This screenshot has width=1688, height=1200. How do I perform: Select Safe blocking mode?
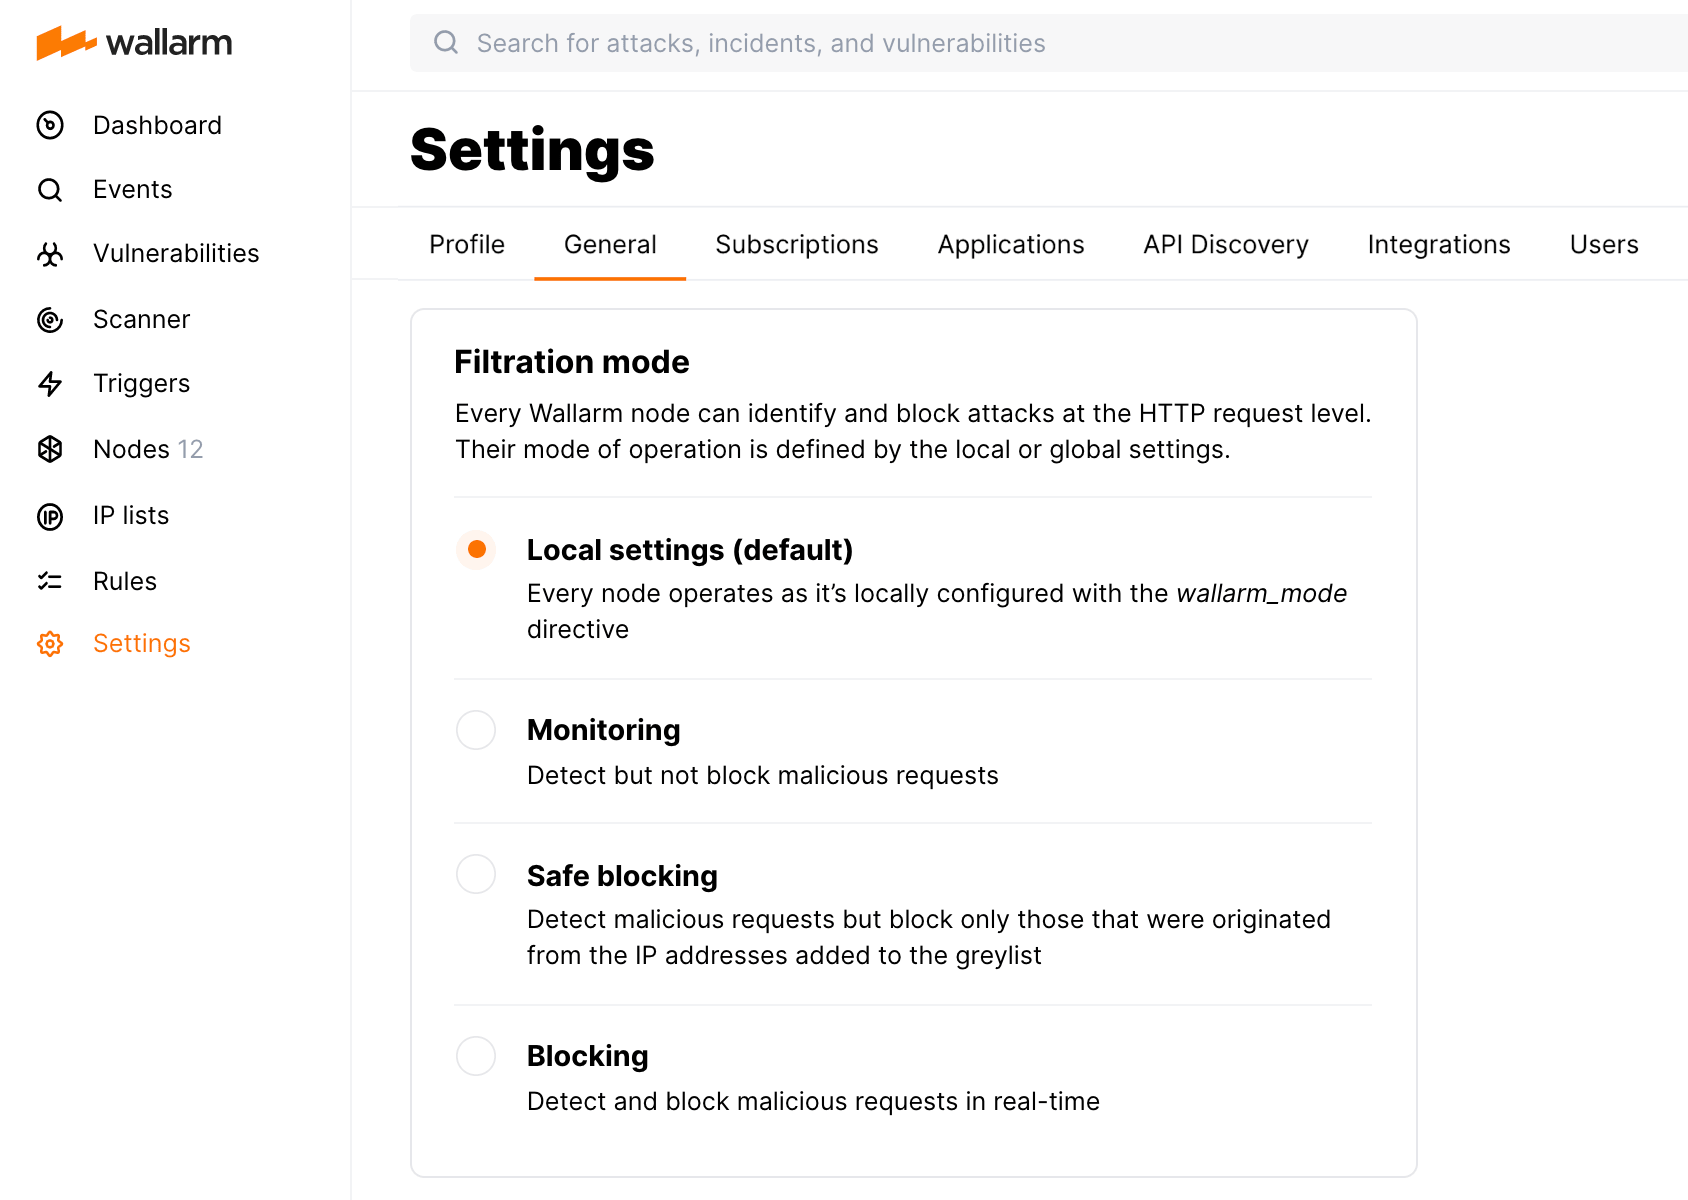(x=476, y=873)
